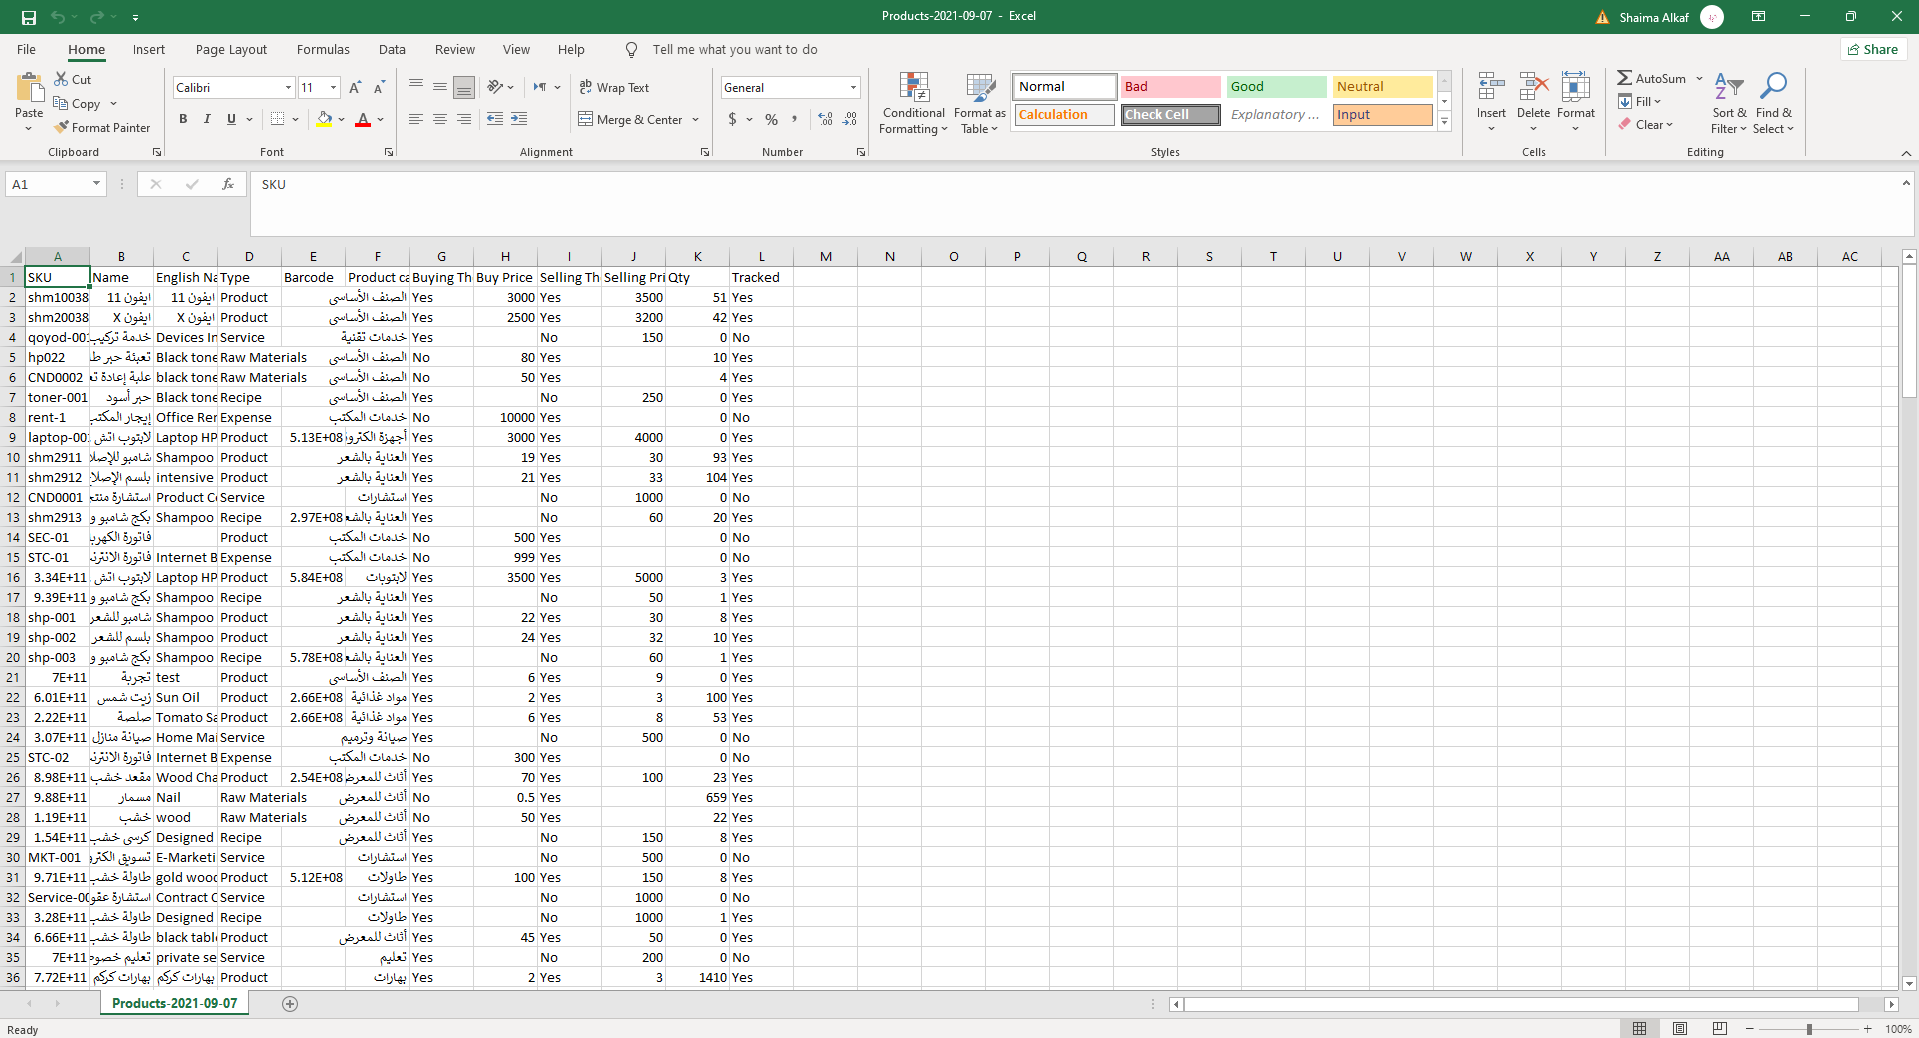
Task: Click the Tell me search box
Action: point(734,50)
